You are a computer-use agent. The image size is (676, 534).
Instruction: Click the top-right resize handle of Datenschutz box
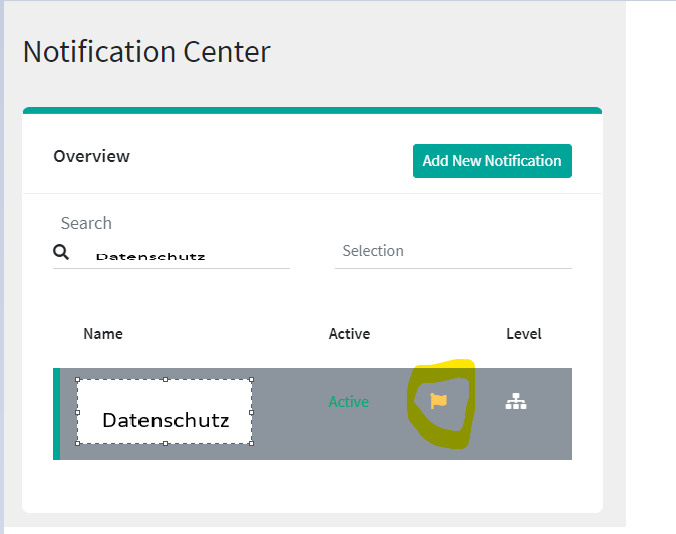(x=251, y=380)
